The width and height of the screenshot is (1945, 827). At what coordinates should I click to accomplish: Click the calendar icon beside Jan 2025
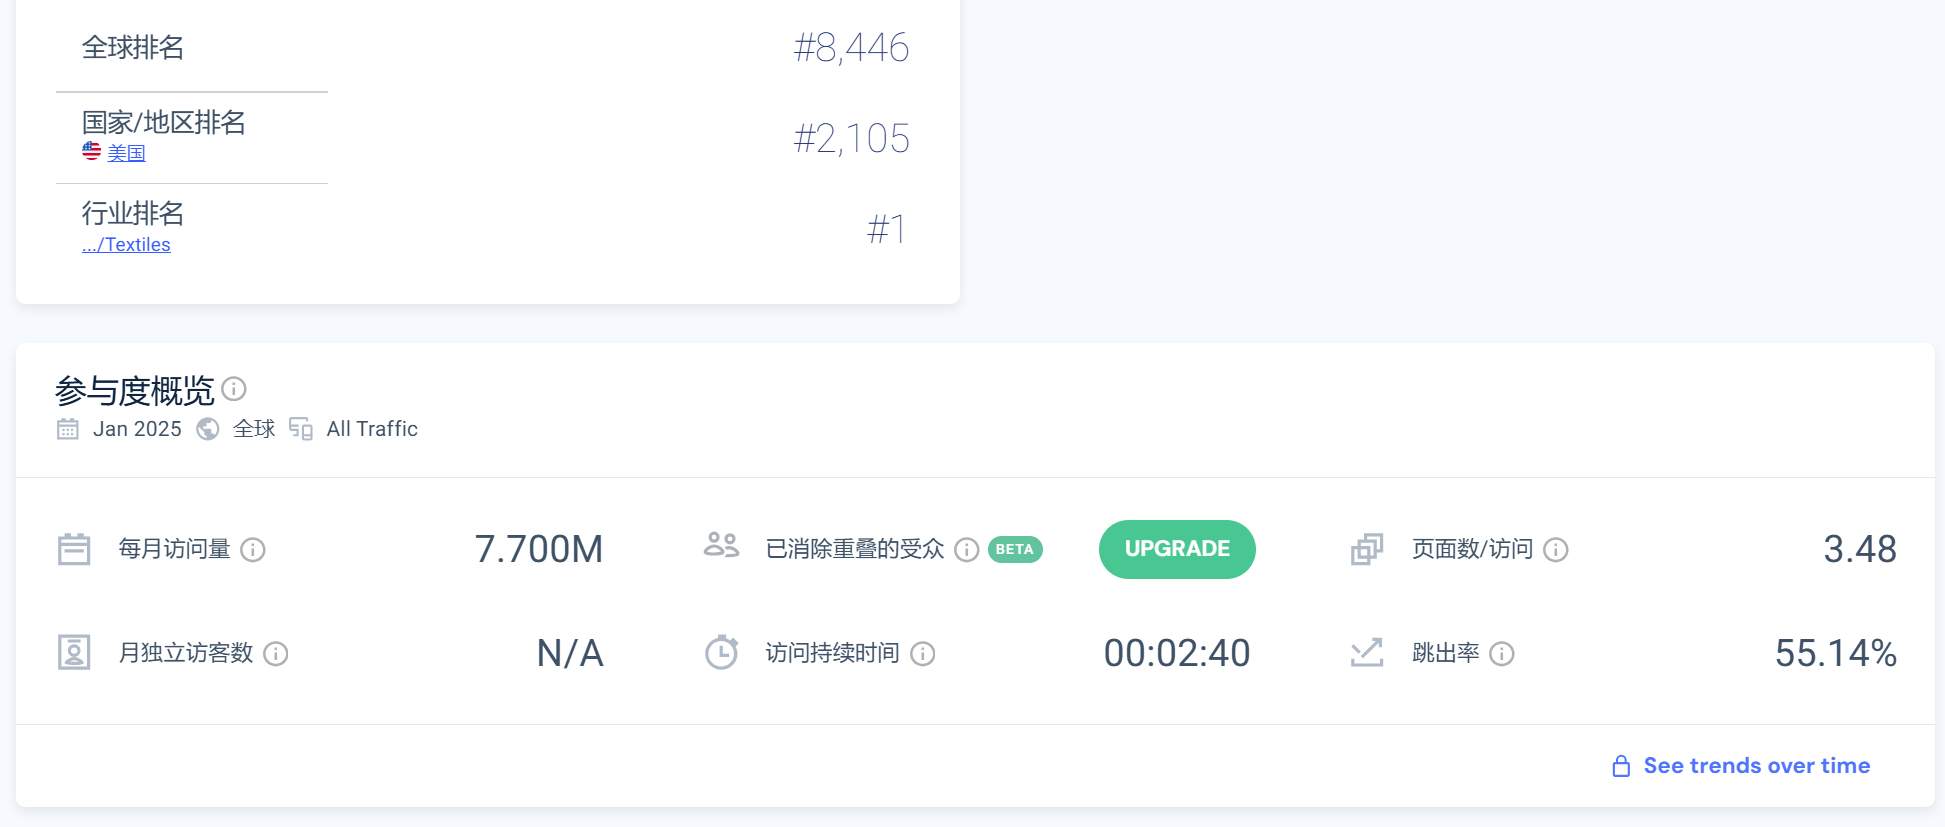tap(68, 429)
